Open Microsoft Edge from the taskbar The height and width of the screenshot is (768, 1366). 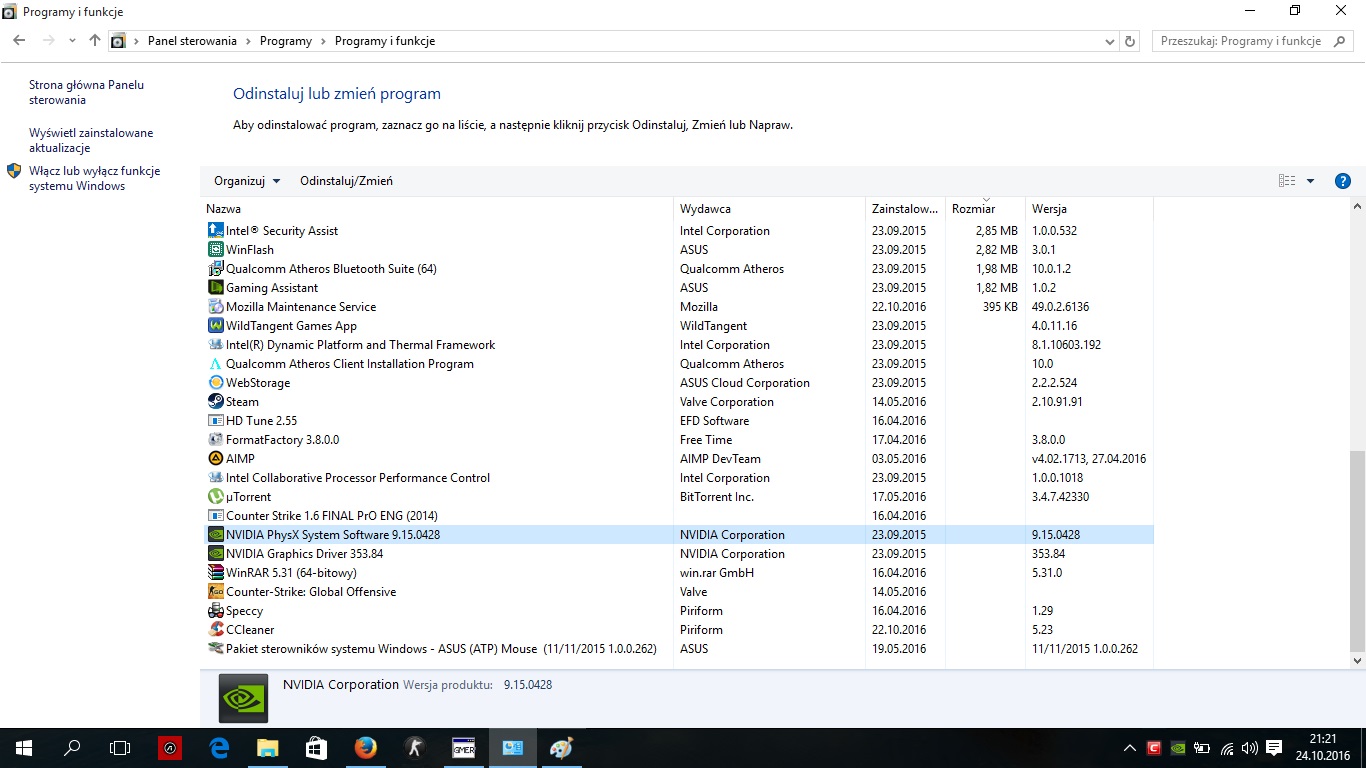pyautogui.click(x=219, y=747)
